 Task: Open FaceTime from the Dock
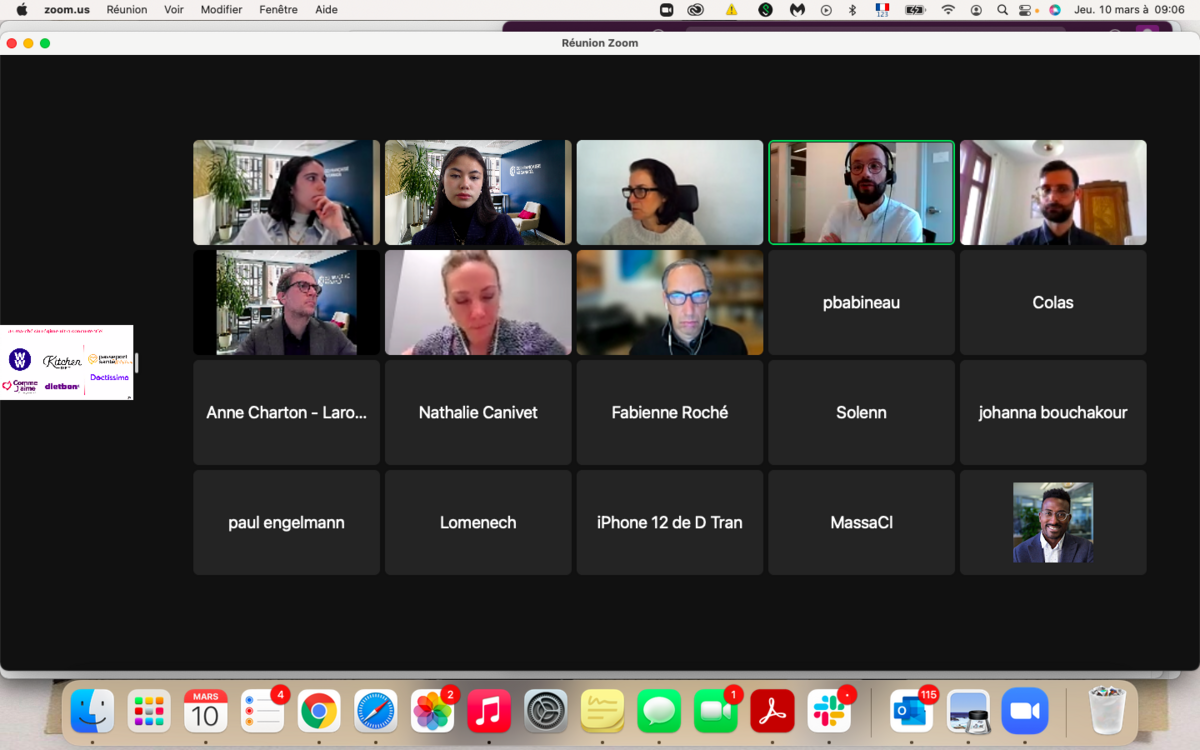715,711
